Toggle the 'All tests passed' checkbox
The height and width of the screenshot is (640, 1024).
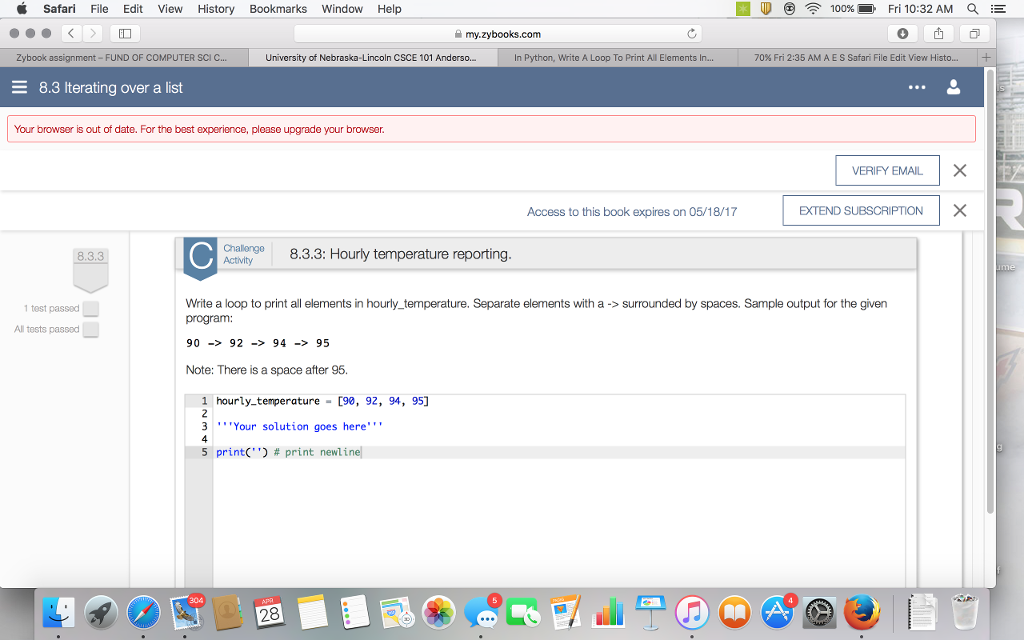coord(91,329)
